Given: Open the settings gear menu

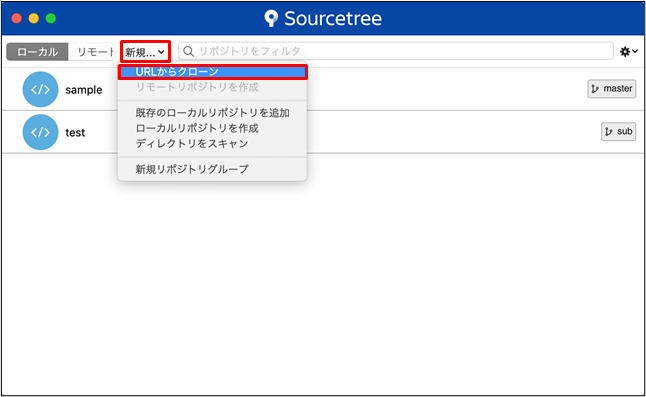Looking at the screenshot, I should (629, 51).
